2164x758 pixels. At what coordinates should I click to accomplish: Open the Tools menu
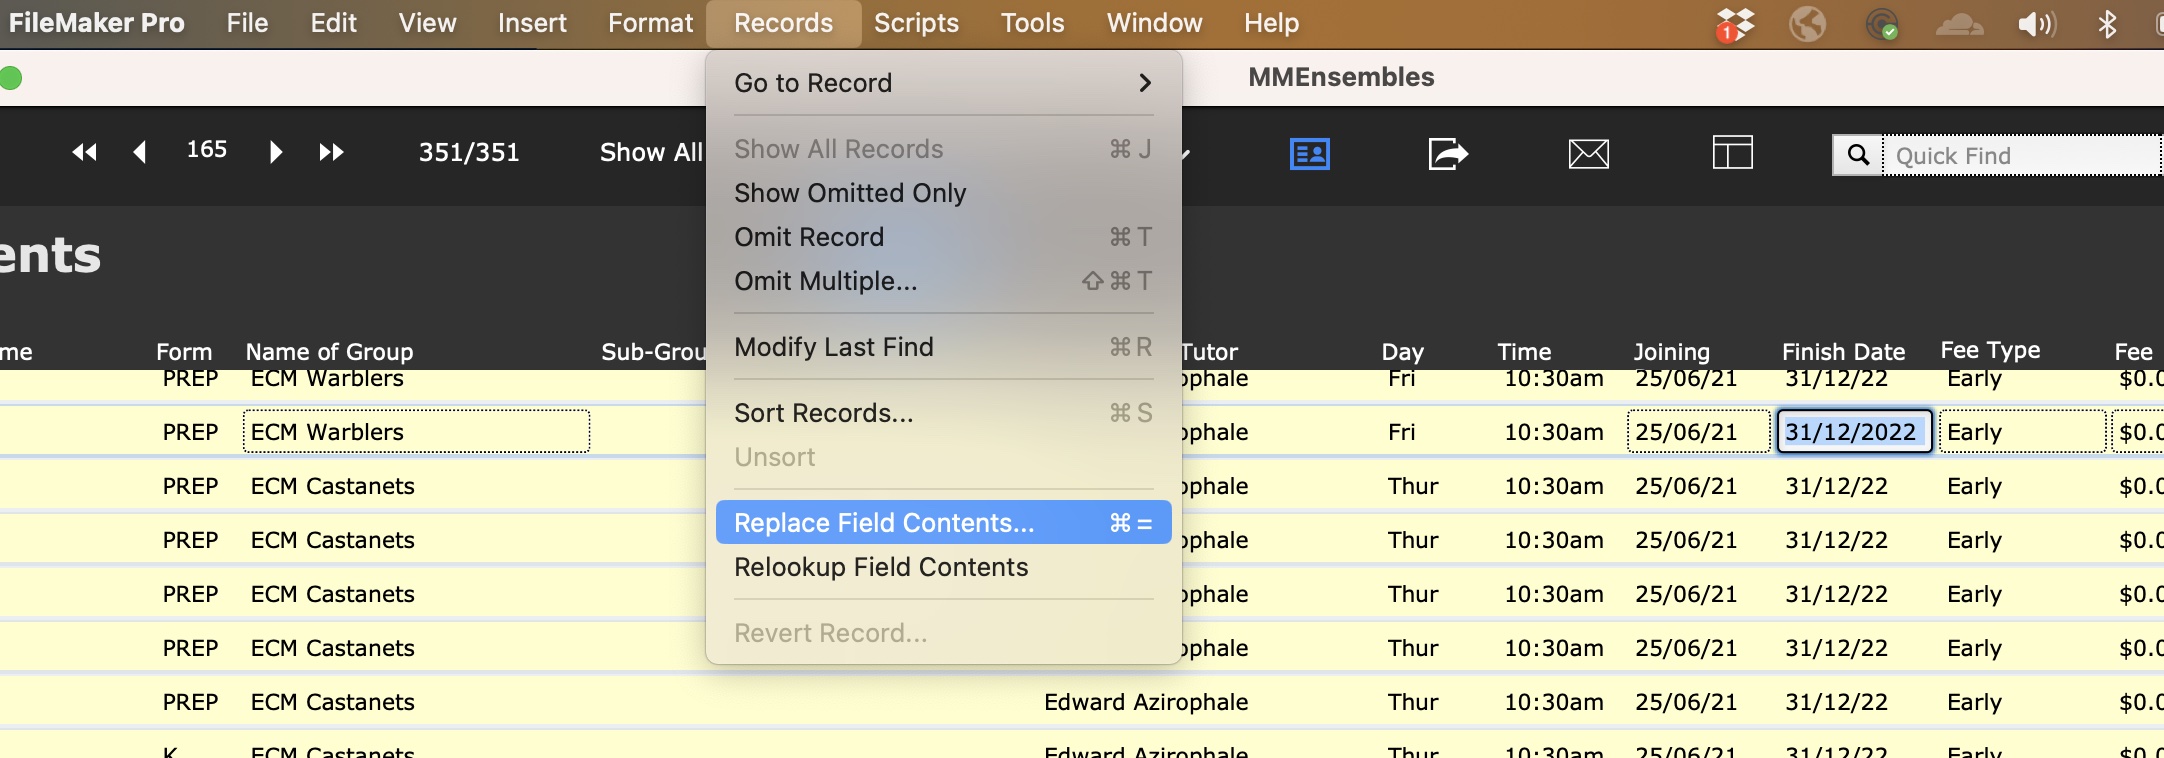click(1032, 23)
